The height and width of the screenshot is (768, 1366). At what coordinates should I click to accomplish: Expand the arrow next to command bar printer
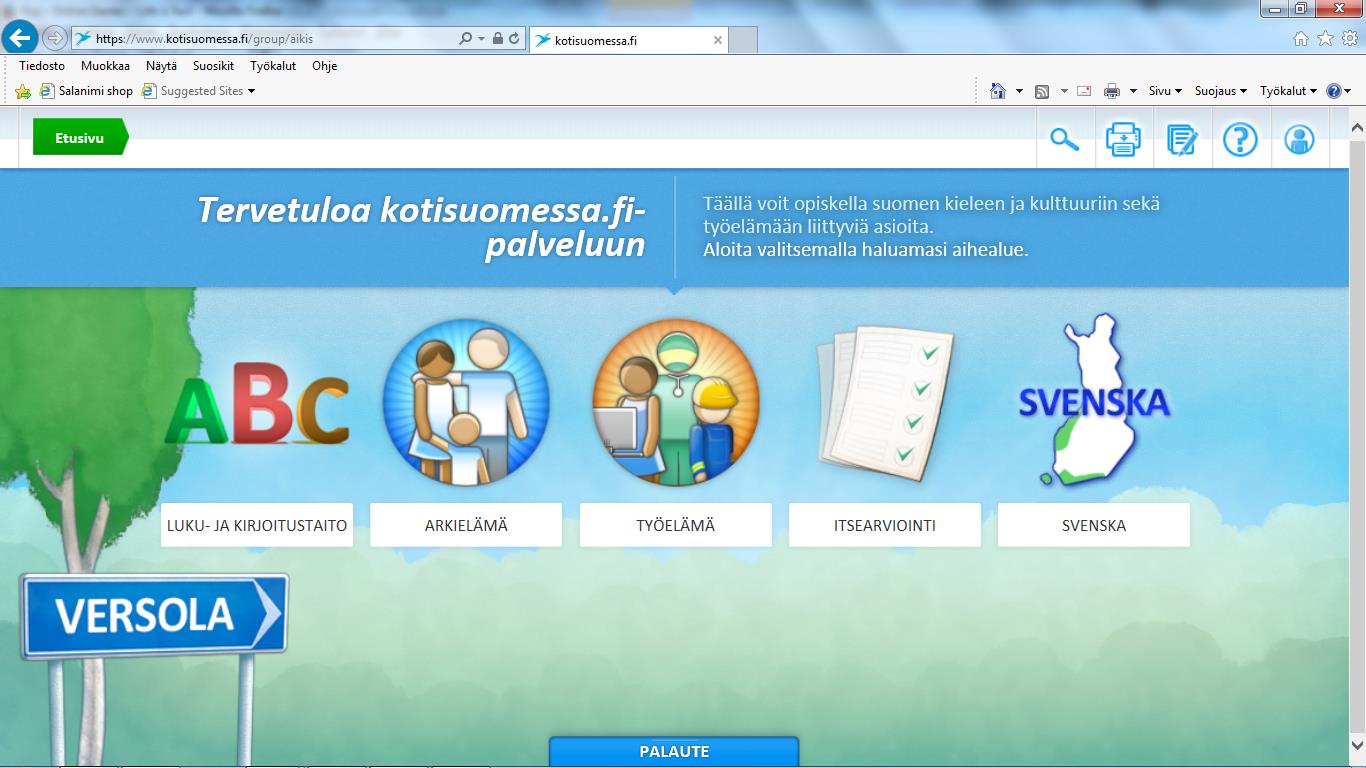pos(1133,91)
